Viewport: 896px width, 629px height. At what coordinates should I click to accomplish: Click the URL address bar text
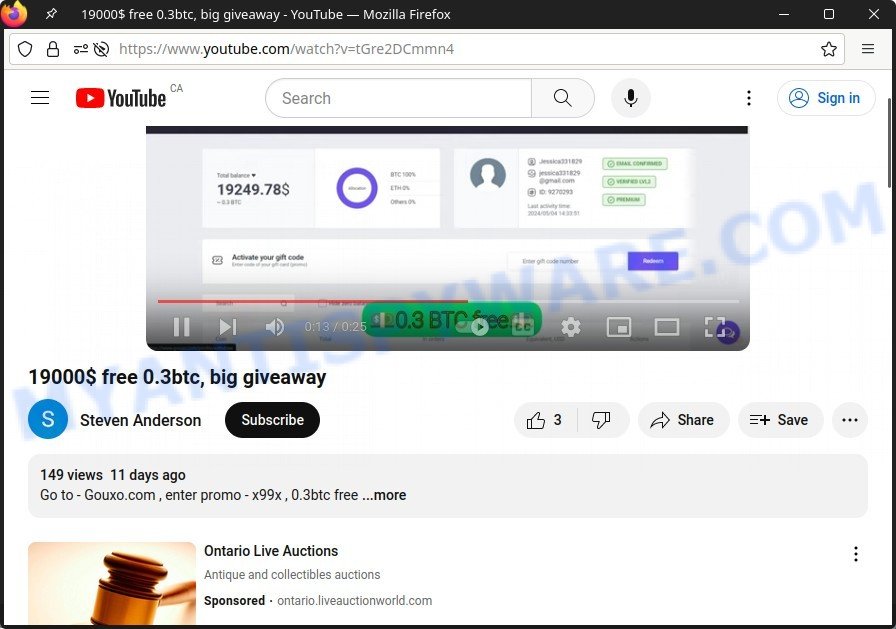pyautogui.click(x=286, y=49)
